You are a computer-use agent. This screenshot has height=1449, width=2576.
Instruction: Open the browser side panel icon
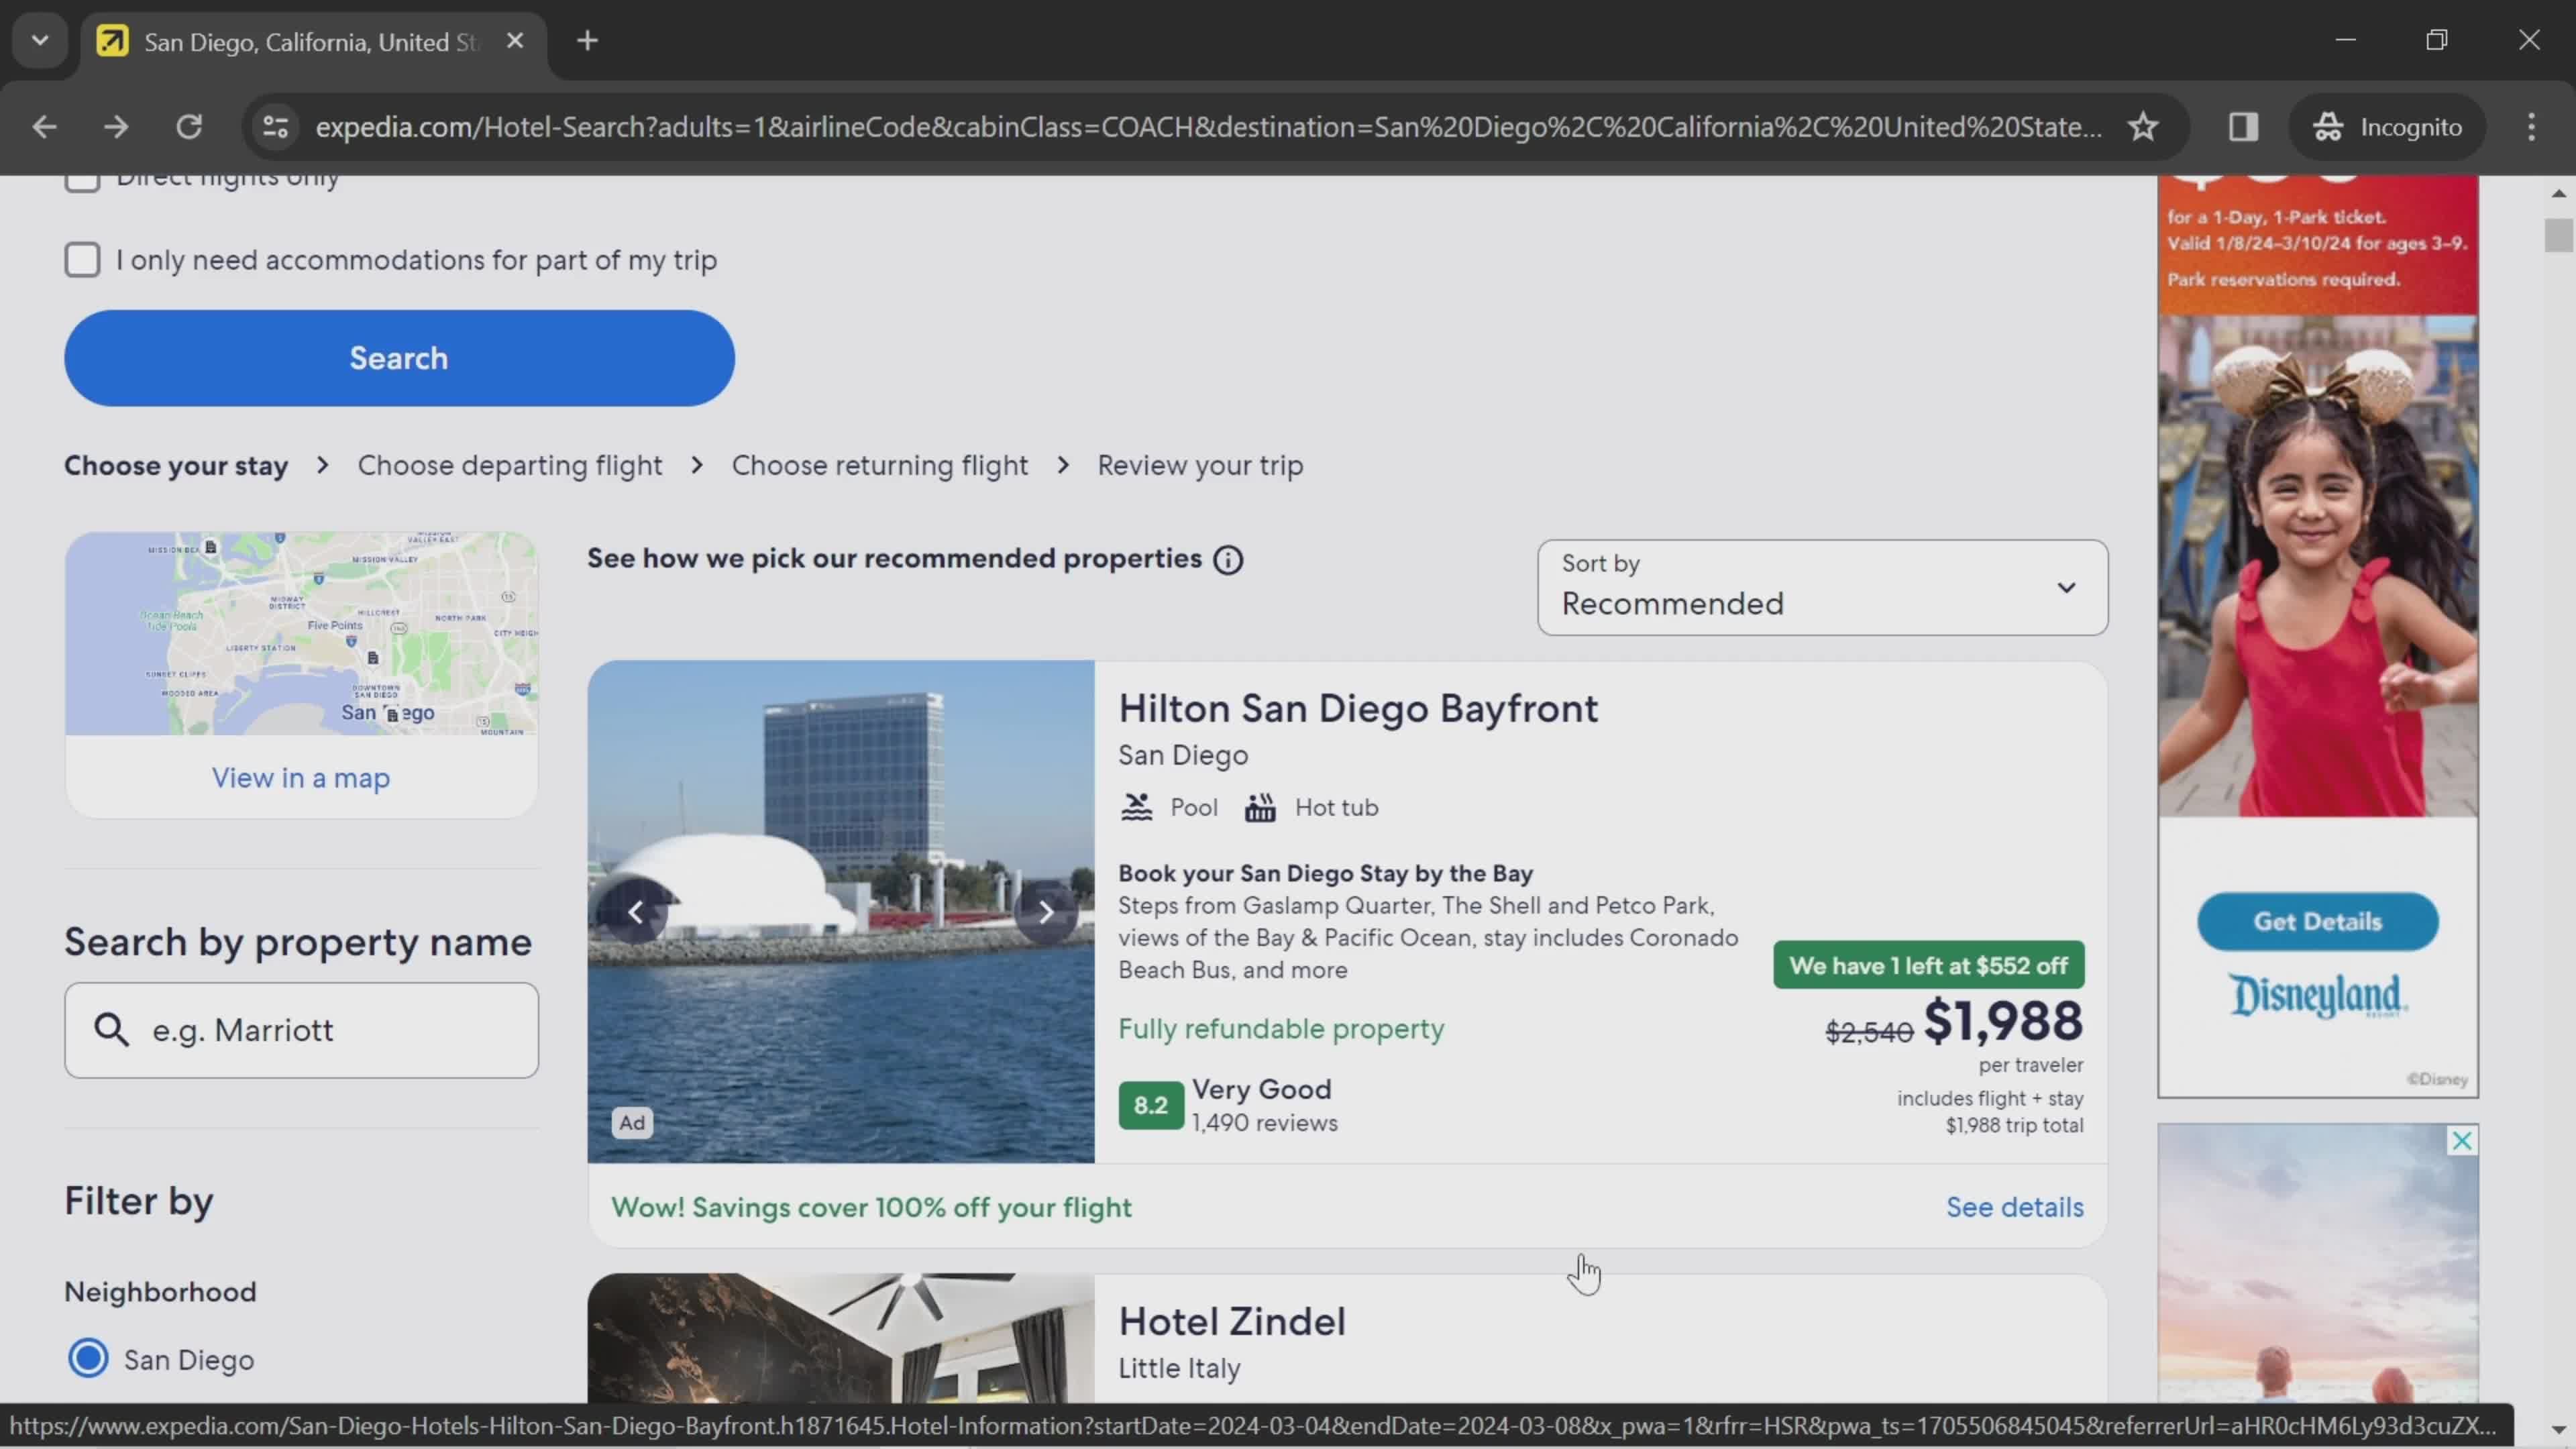click(x=2243, y=127)
